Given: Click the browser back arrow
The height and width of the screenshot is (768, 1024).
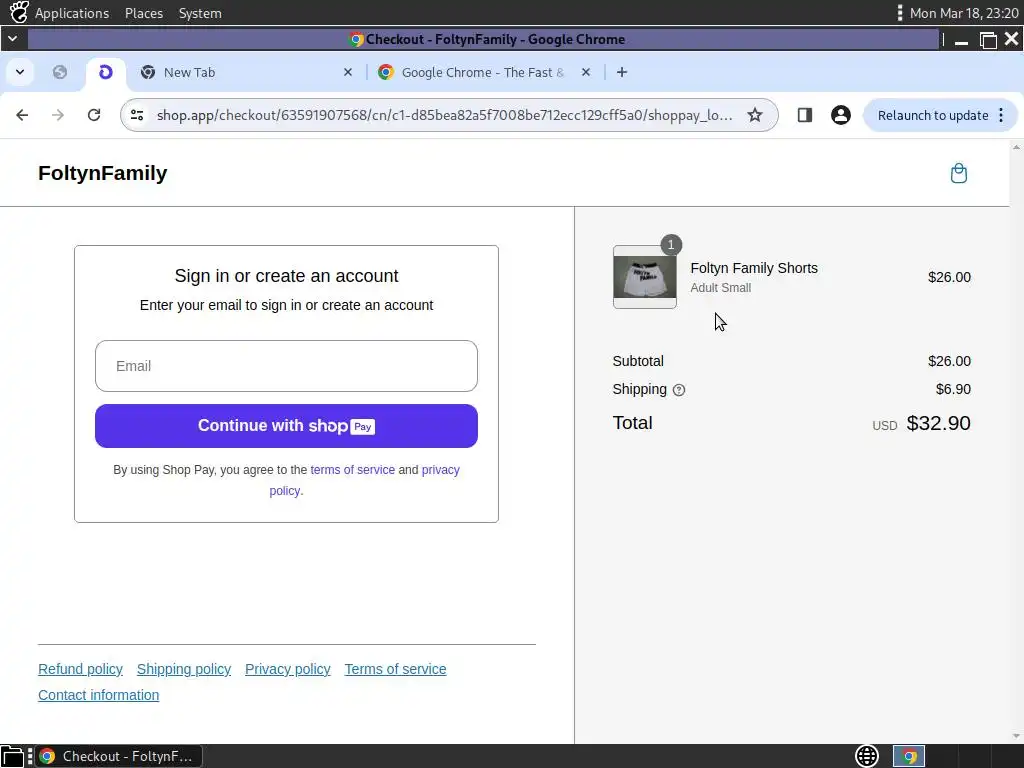Looking at the screenshot, I should tap(22, 115).
